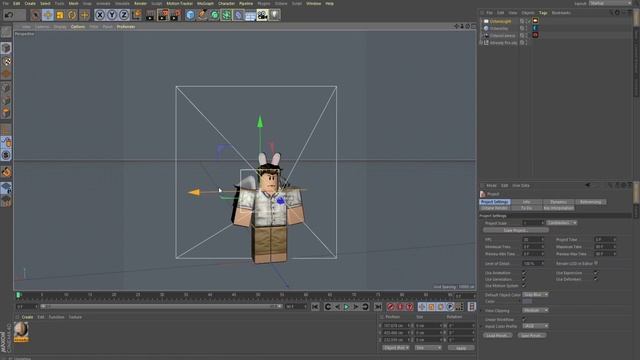Toggle the Use Animation checkbox
This screenshot has height=360, width=640.
pos(524,273)
